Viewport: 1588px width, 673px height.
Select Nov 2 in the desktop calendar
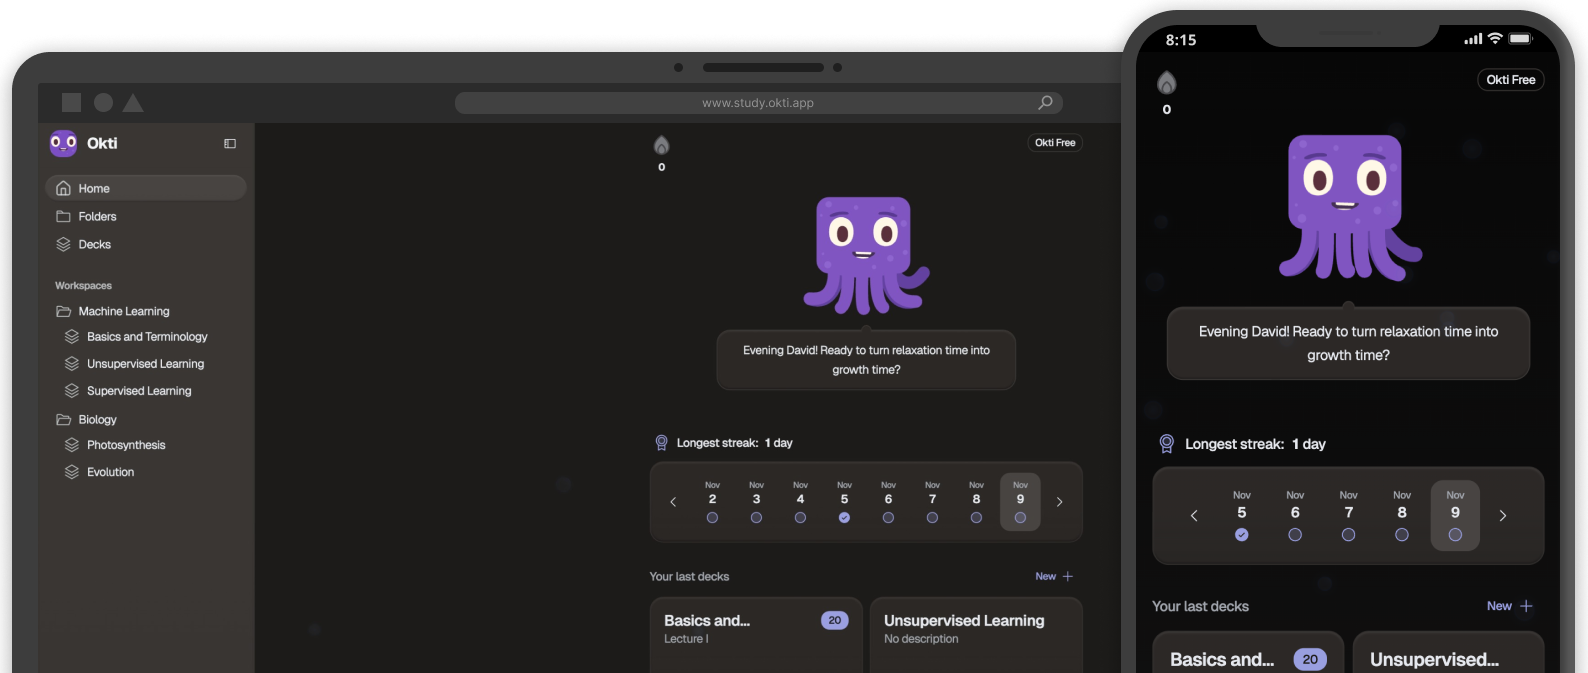[712, 502]
